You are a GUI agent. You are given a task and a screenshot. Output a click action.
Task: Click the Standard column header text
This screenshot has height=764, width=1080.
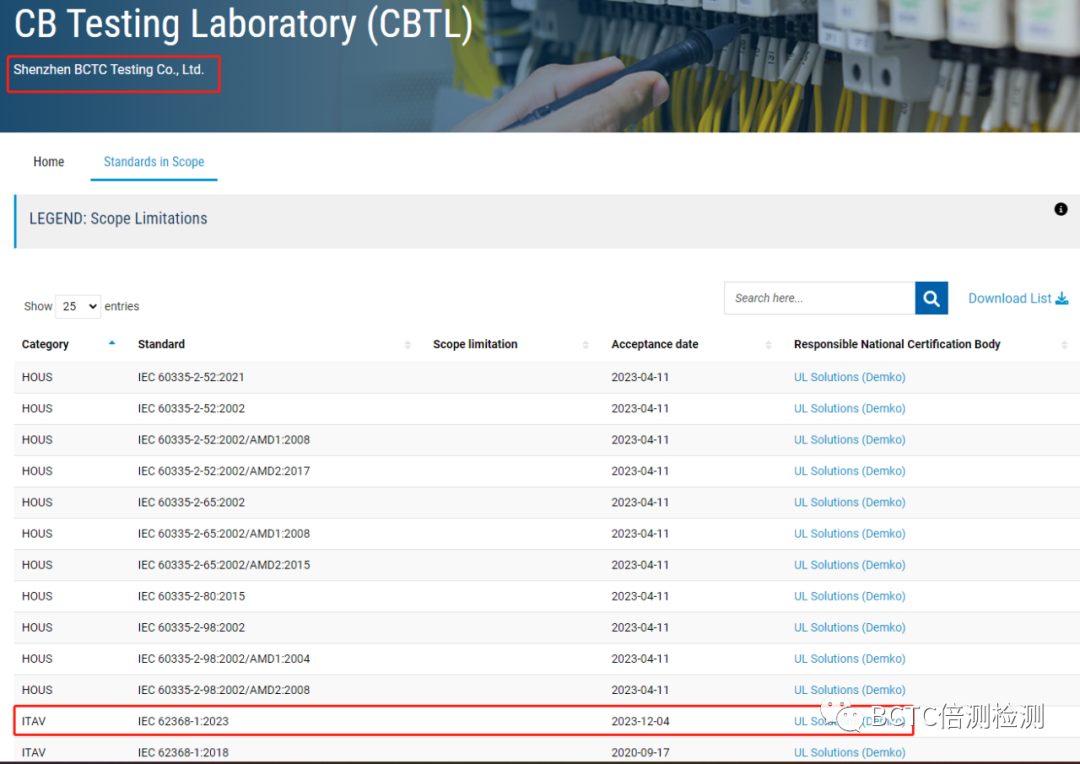(x=161, y=344)
